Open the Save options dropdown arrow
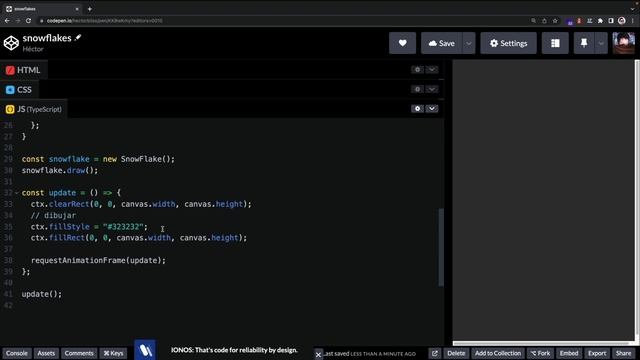The image size is (640, 360). pos(469,43)
